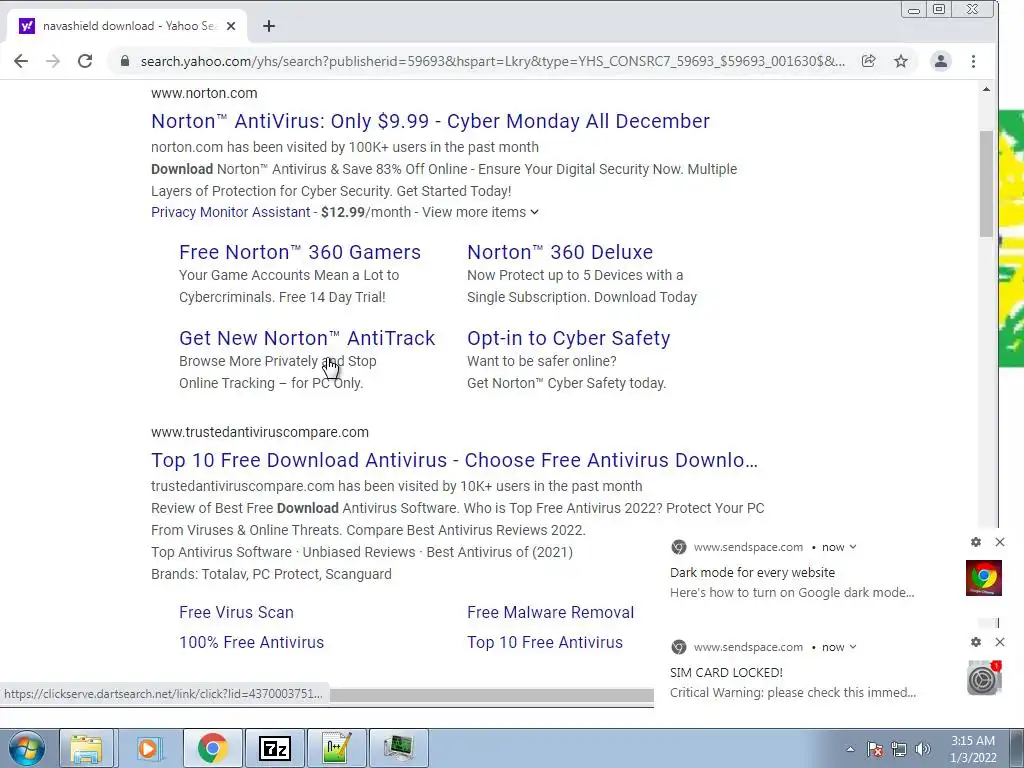The image size is (1024, 768).
Task: Reload the Yahoo search page
Action: [85, 61]
